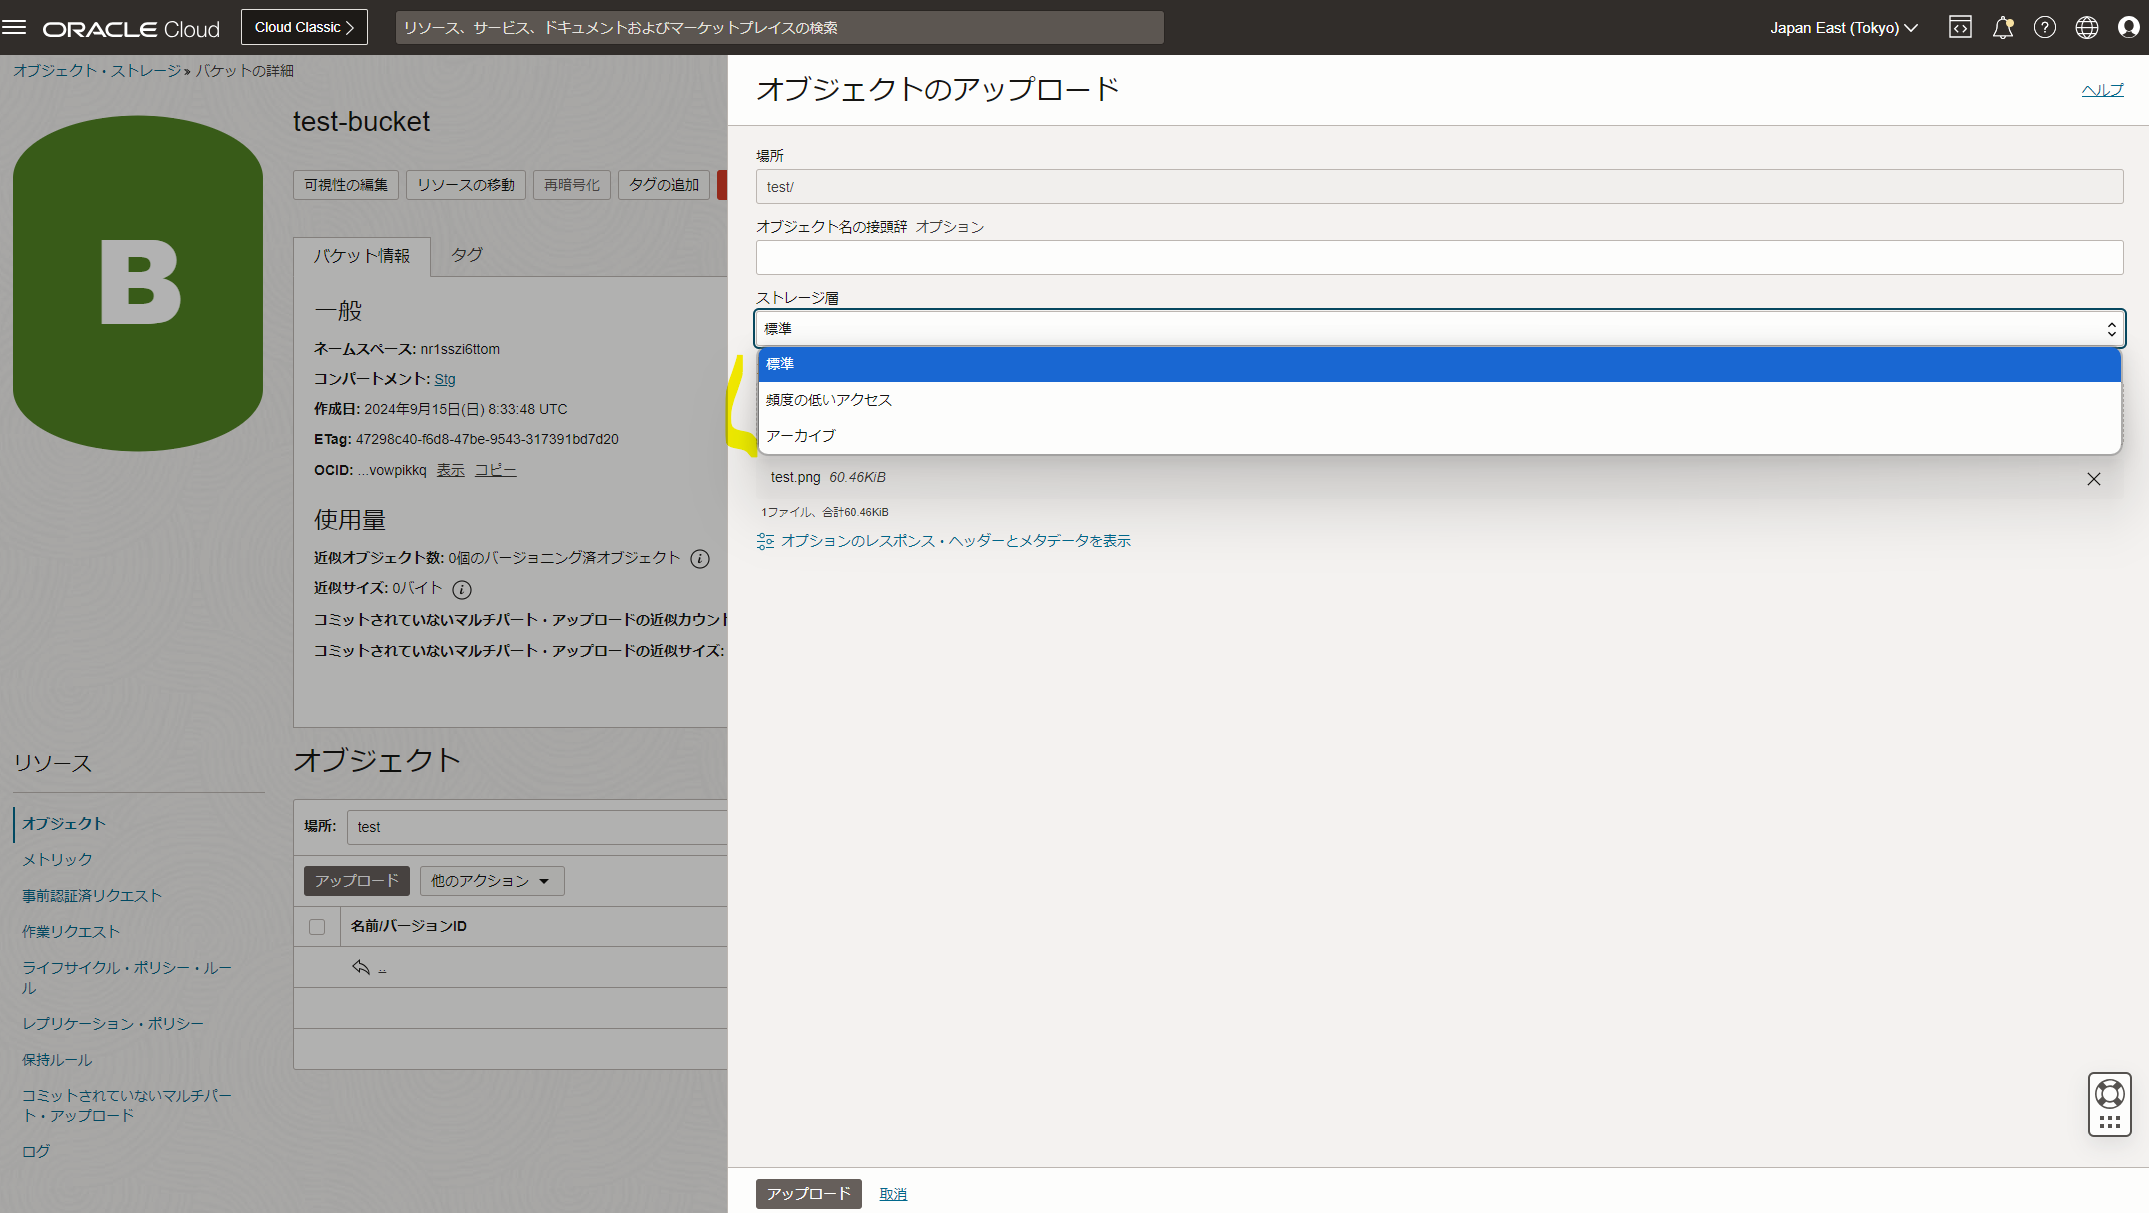
Task: Open the Cloud Shell developer tools icon
Action: click(x=1960, y=27)
